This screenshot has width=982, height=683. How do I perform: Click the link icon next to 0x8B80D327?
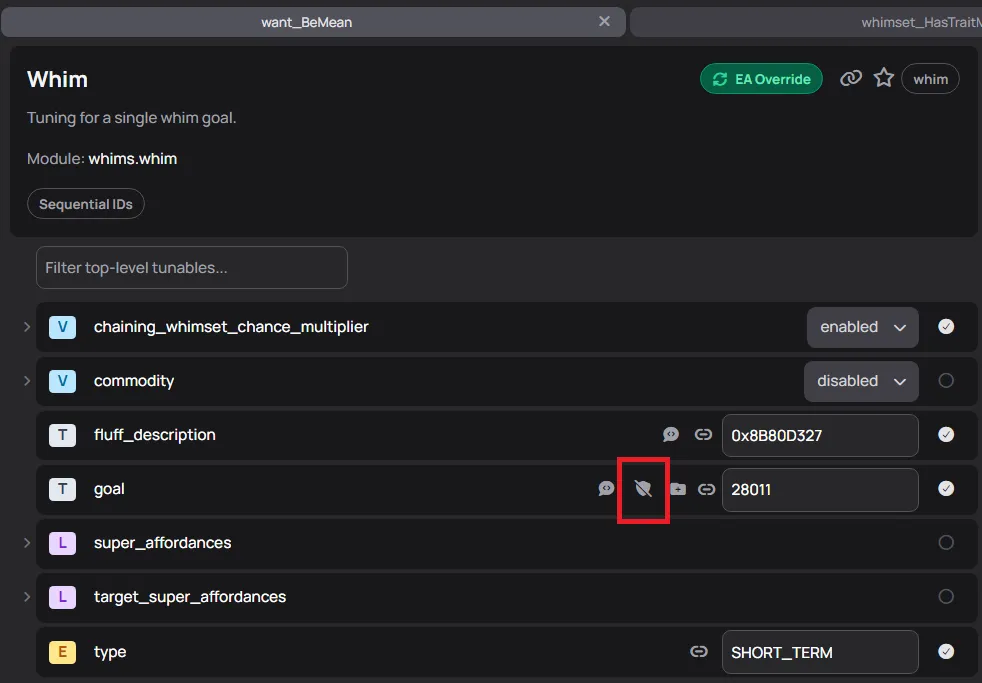(704, 435)
